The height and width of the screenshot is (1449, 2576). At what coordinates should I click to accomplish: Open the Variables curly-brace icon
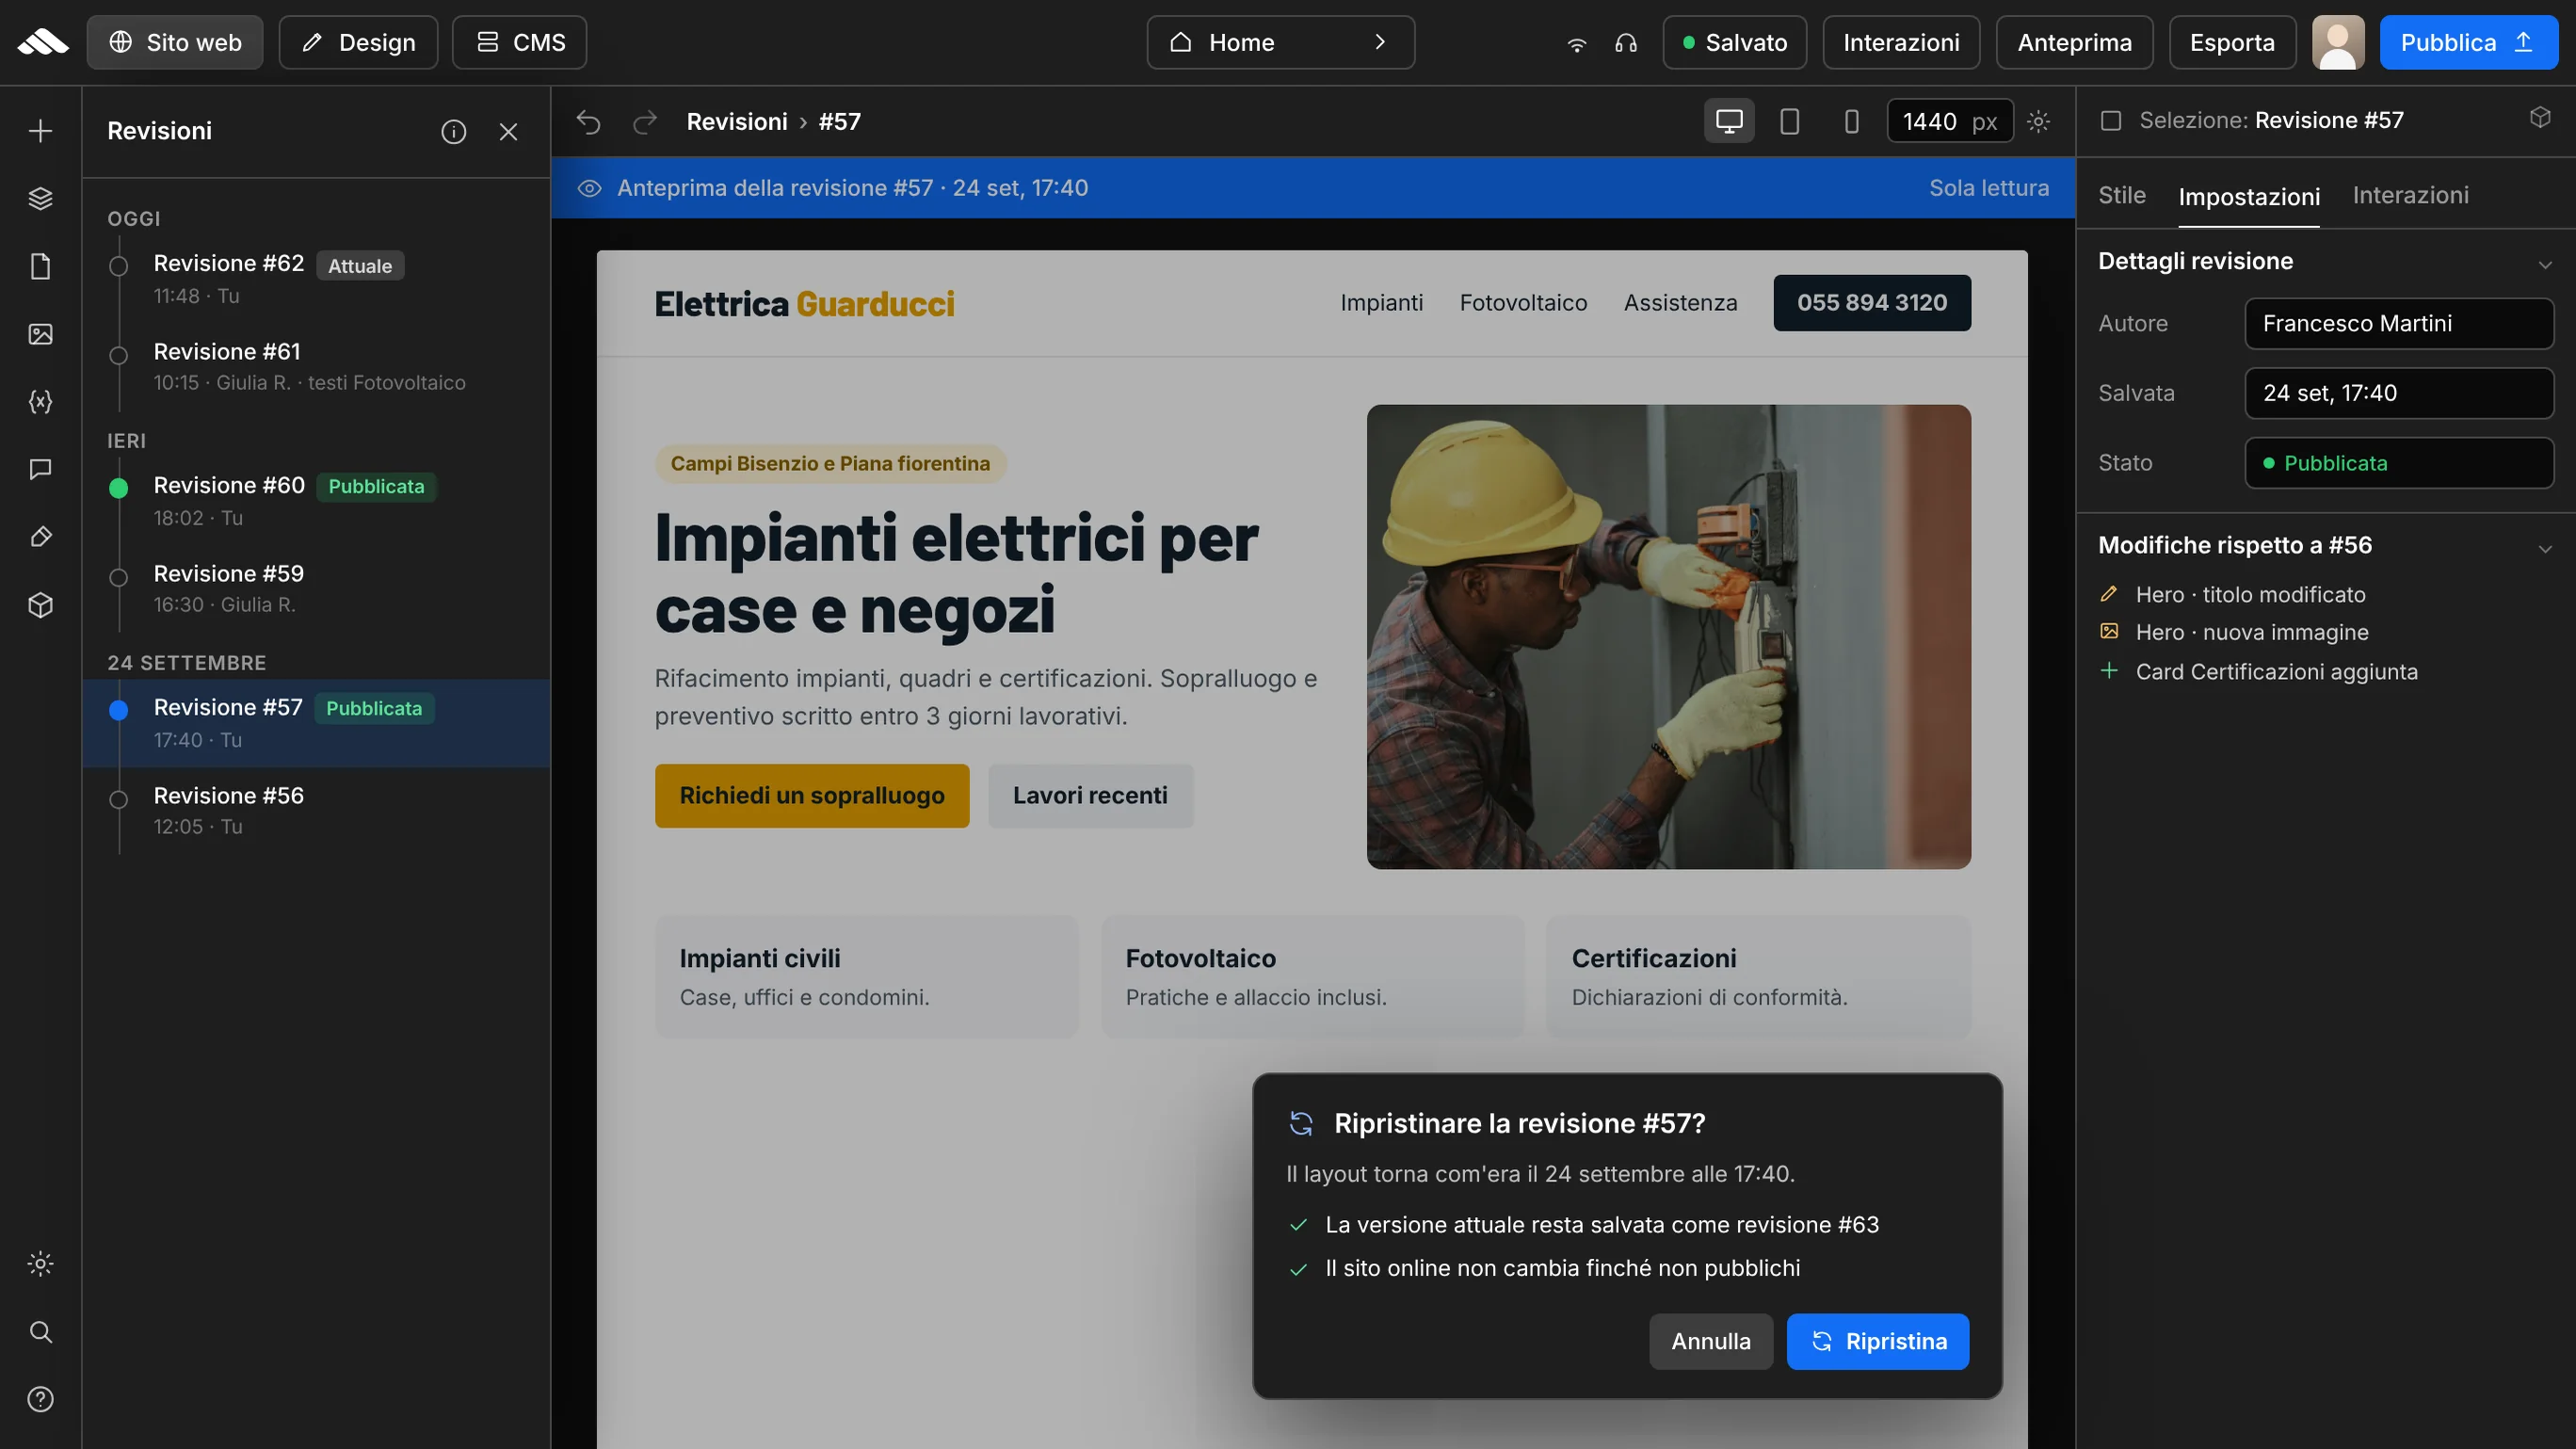40,401
